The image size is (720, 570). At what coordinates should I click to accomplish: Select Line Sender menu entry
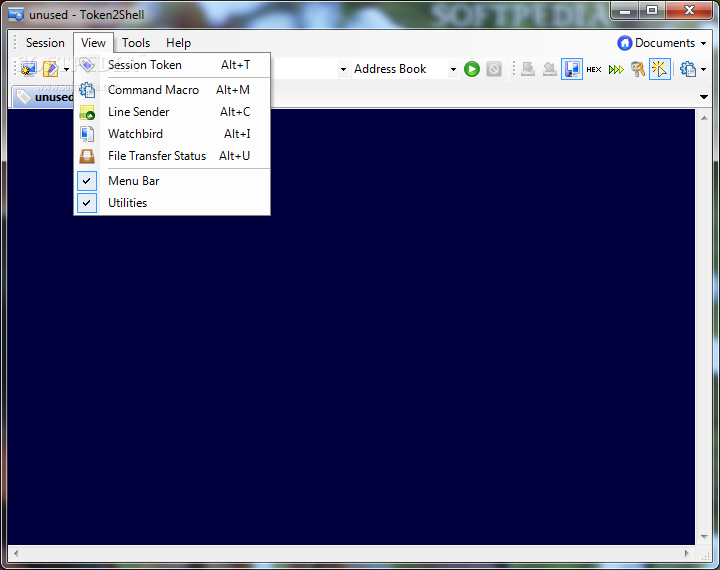172,112
